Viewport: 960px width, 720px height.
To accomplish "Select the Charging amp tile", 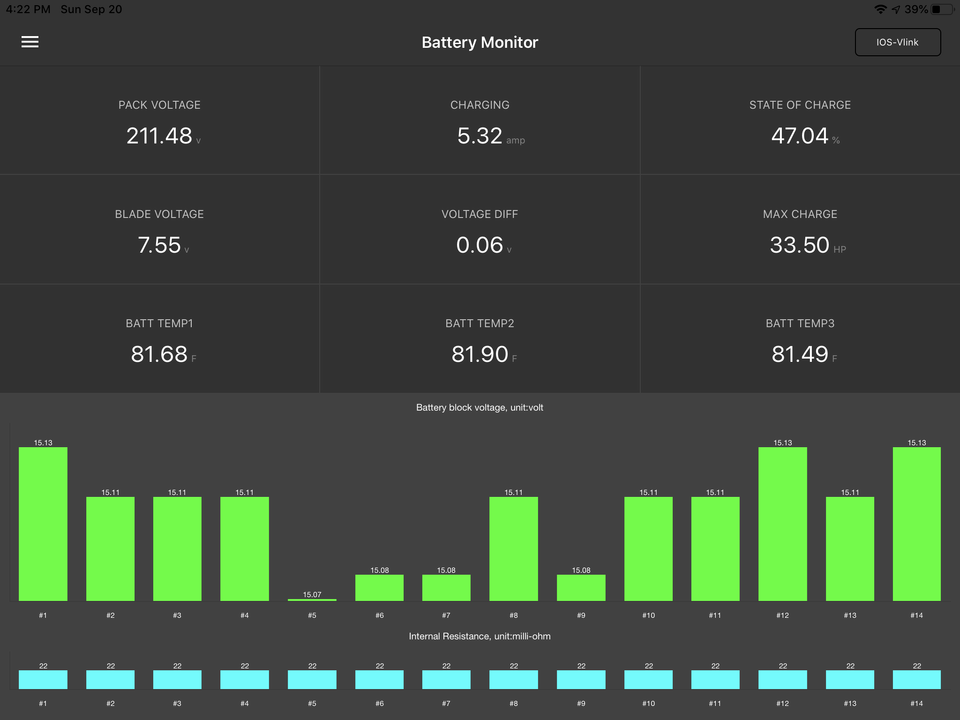I will 480,122.
